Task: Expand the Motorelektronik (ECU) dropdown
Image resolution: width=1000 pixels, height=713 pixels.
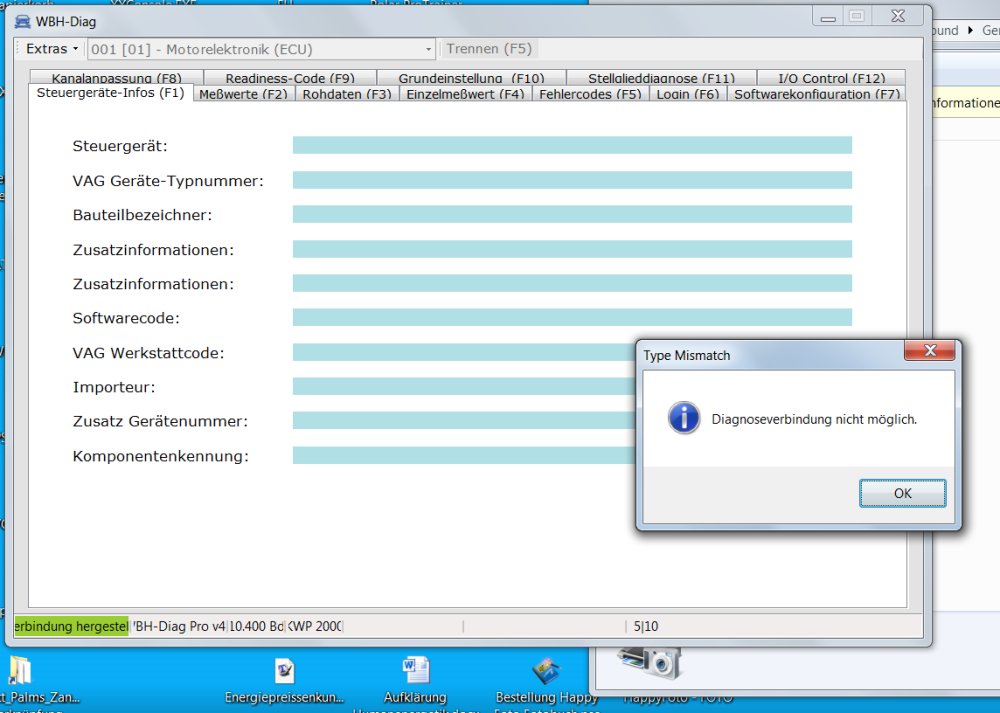Action: 429,49
